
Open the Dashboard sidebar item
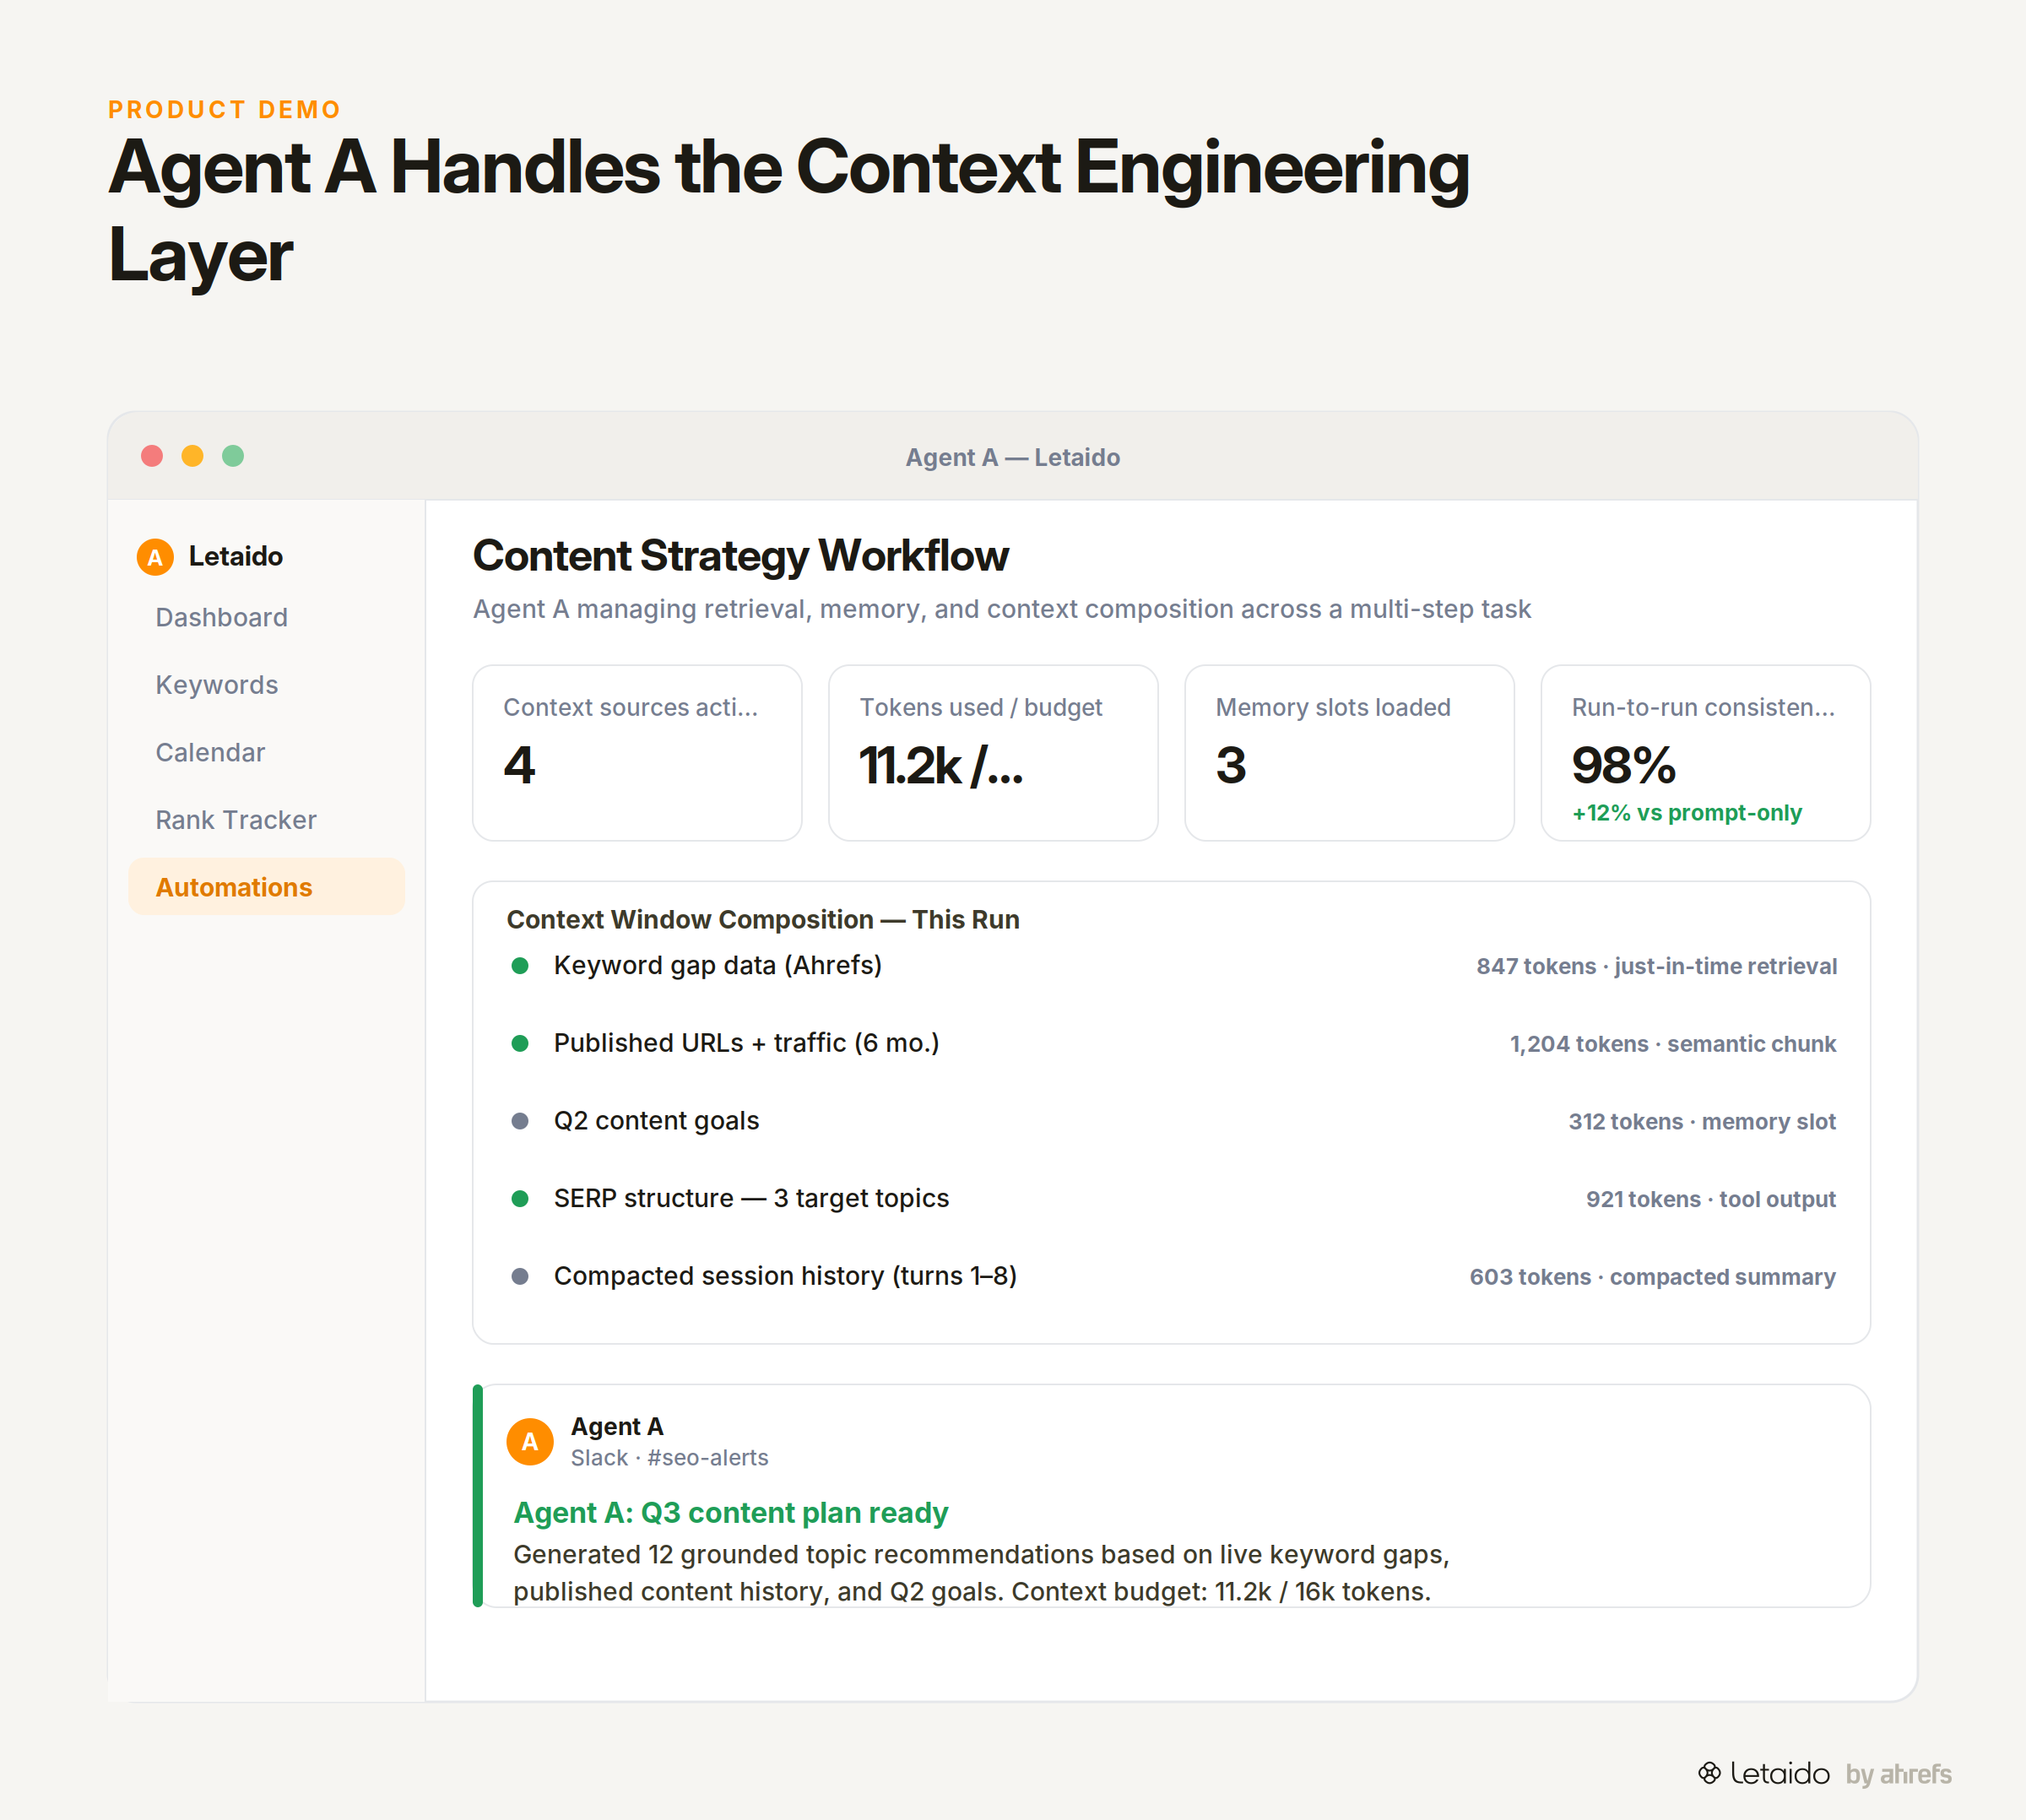coord(222,618)
